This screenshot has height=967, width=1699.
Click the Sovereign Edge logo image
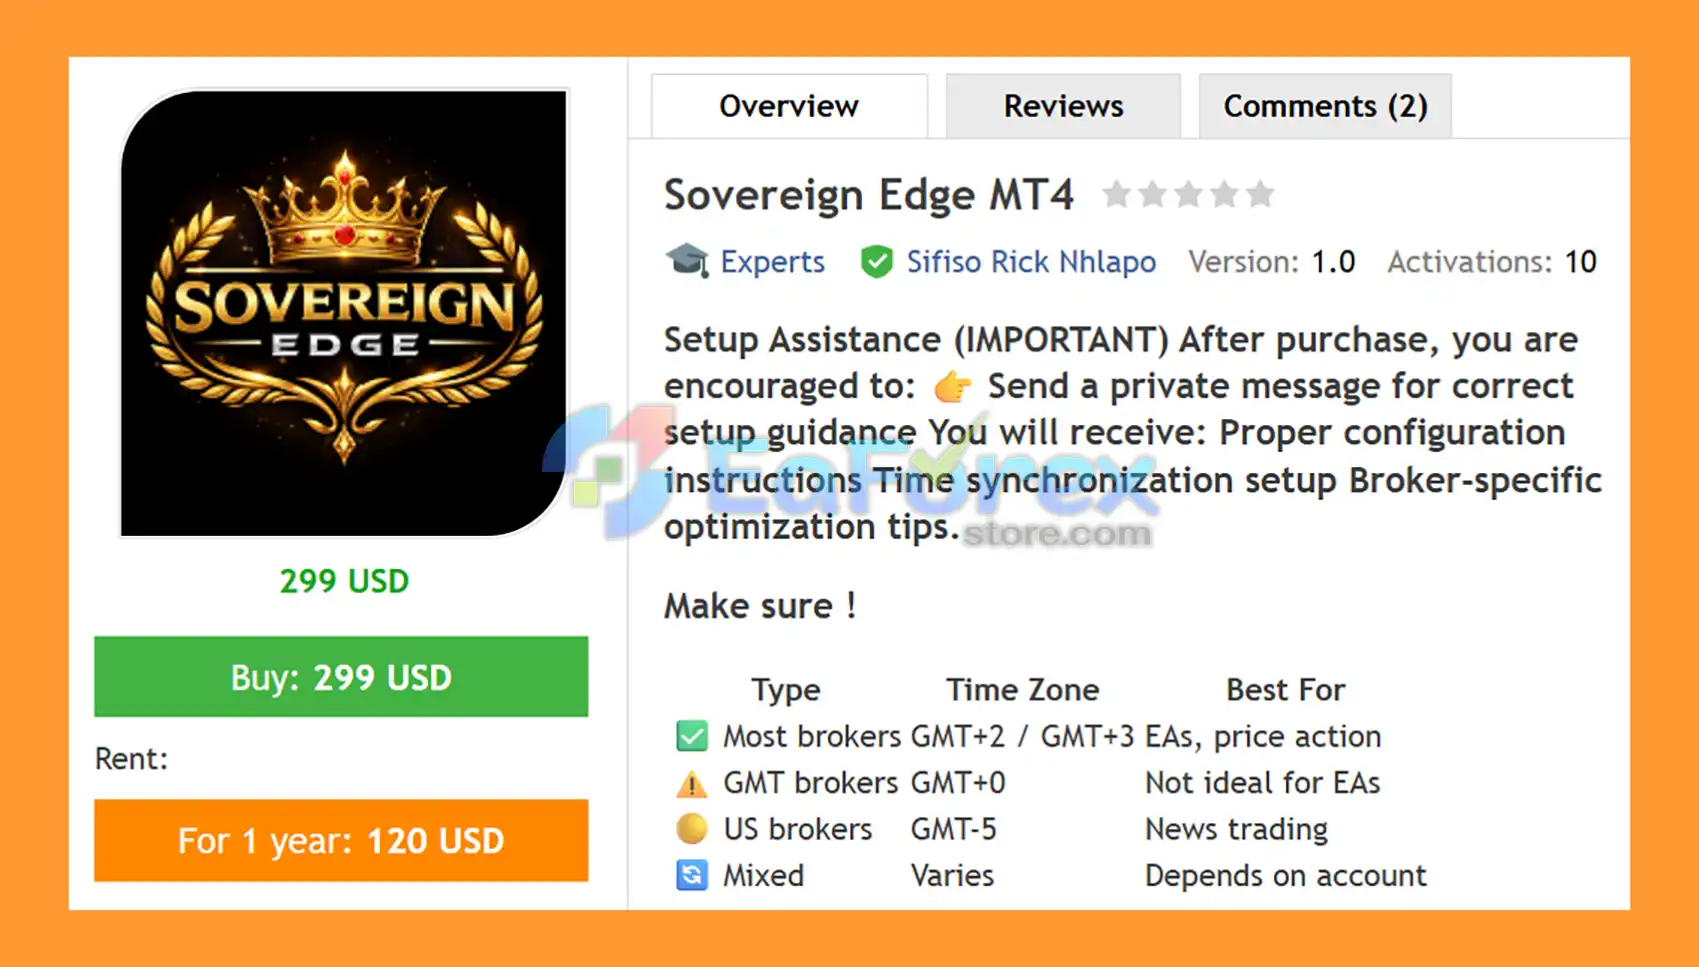click(x=344, y=313)
